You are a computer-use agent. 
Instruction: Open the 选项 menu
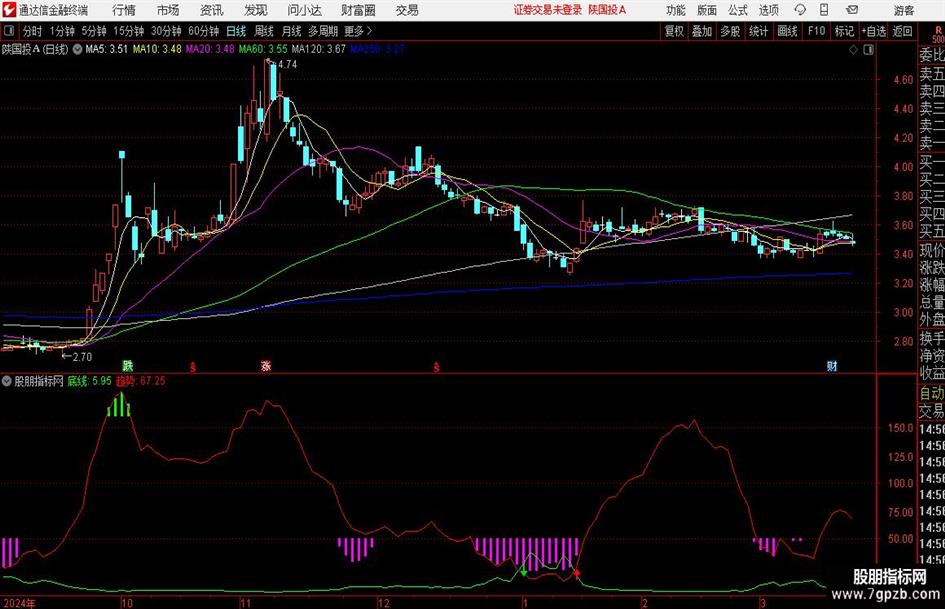click(768, 10)
